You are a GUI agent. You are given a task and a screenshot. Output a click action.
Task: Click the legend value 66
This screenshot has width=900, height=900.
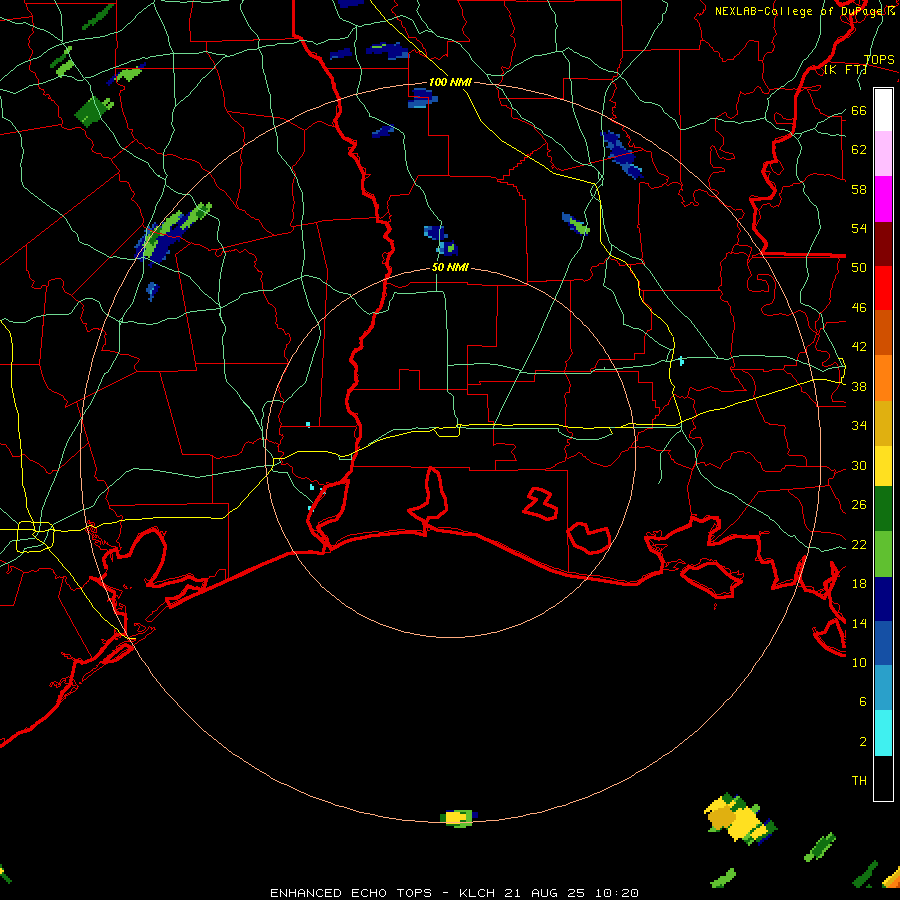point(859,110)
